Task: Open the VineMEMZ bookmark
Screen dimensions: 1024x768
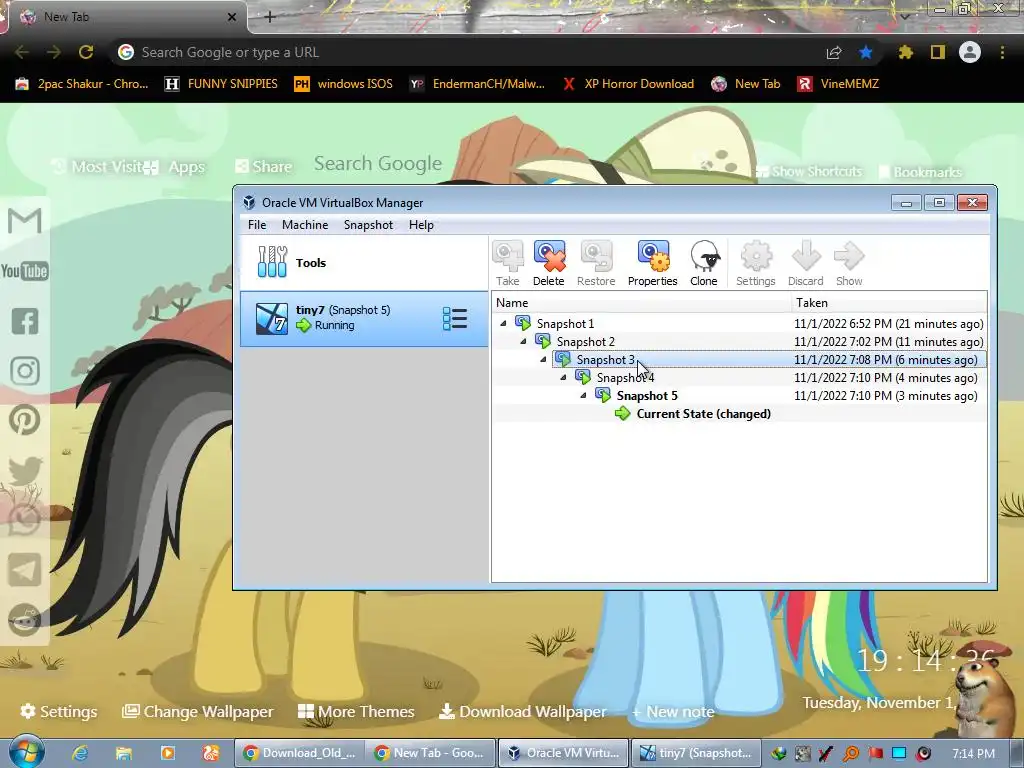Action: [838, 84]
